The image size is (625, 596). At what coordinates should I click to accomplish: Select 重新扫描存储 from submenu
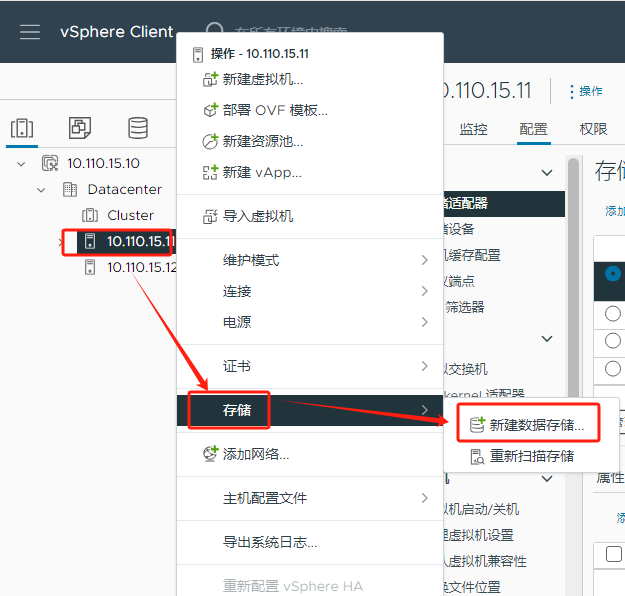click(531, 456)
